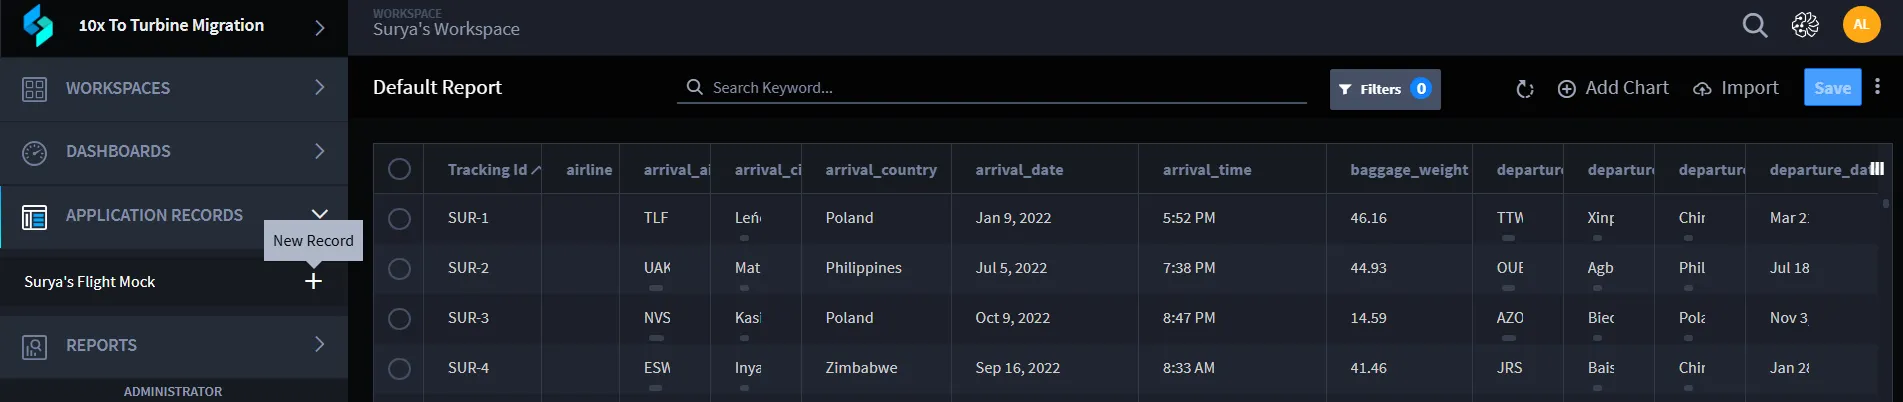
Task: Click the brain-shaped AI assistant icon
Action: point(1805,25)
